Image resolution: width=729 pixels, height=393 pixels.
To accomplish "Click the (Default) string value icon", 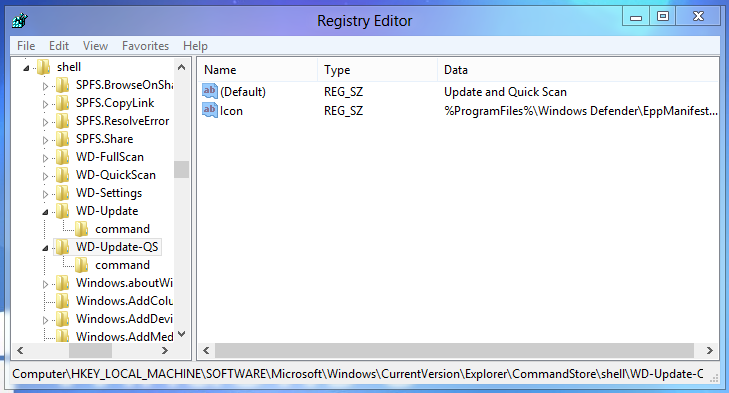I will 210,91.
